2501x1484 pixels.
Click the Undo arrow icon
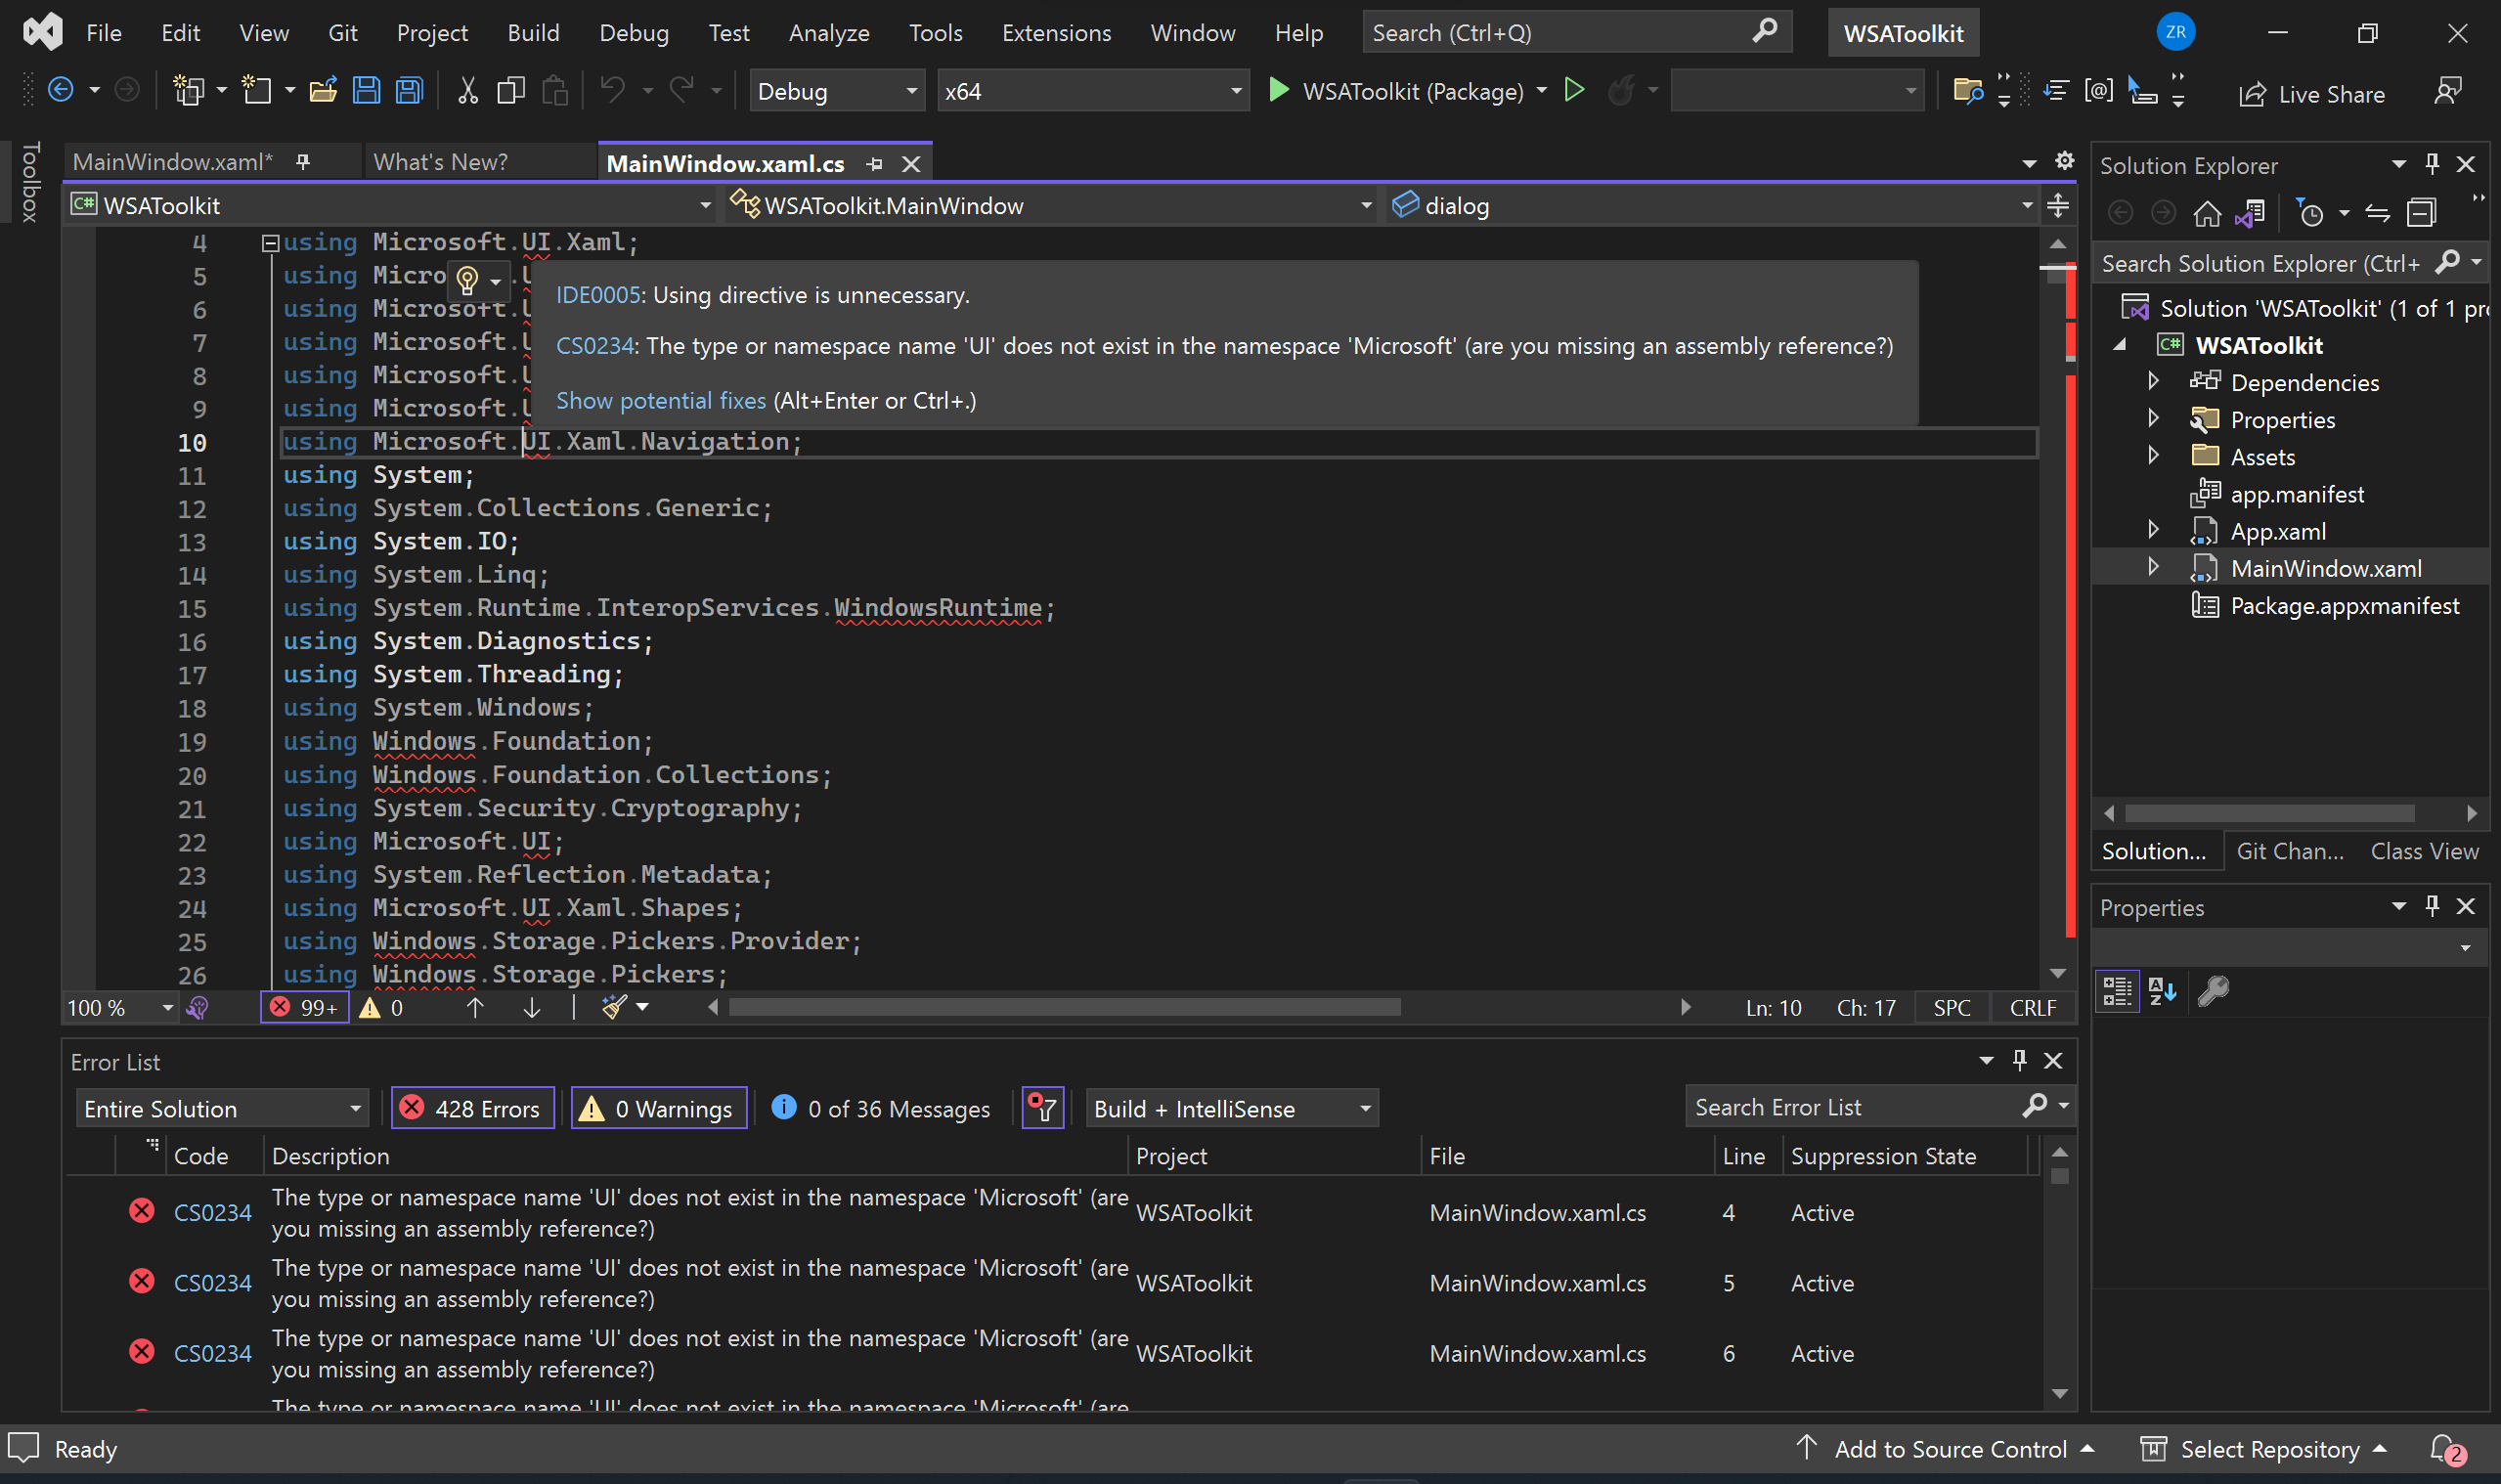pos(612,91)
